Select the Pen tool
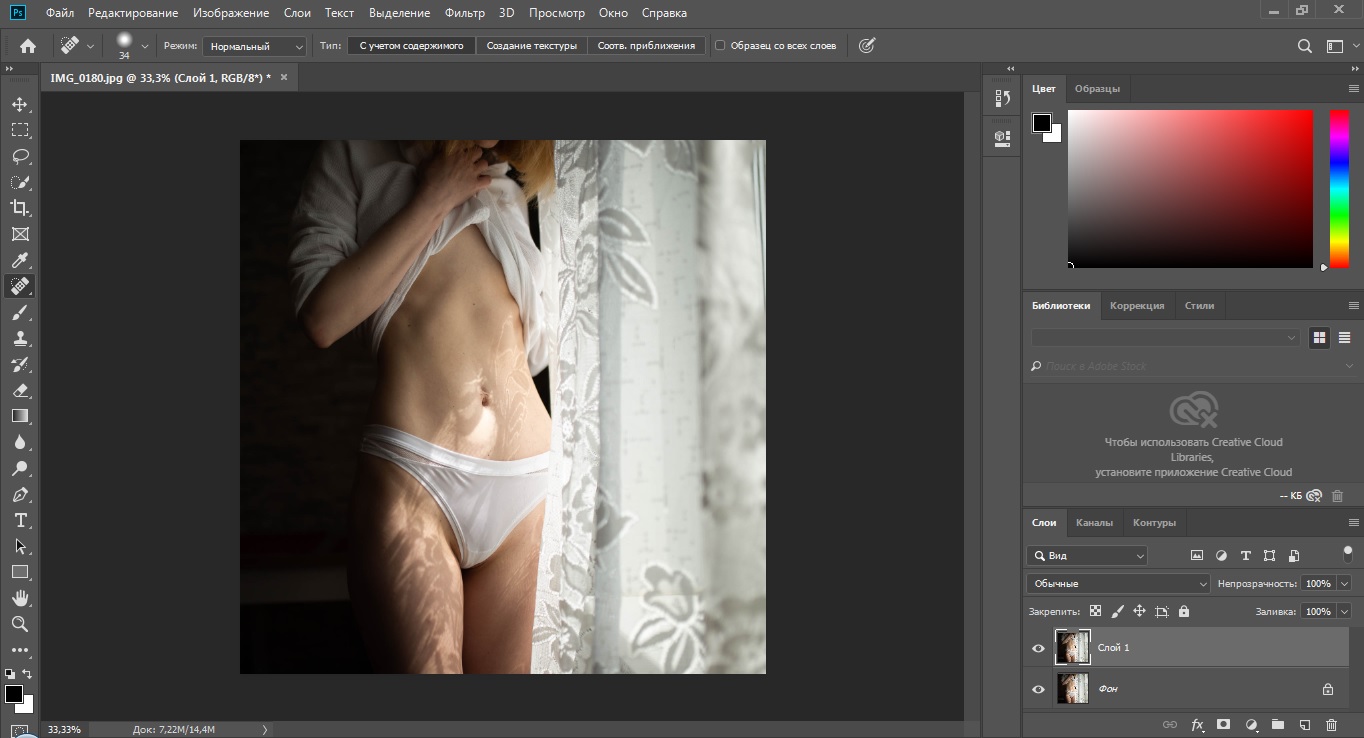Viewport: 1364px width, 738px height. click(20, 494)
